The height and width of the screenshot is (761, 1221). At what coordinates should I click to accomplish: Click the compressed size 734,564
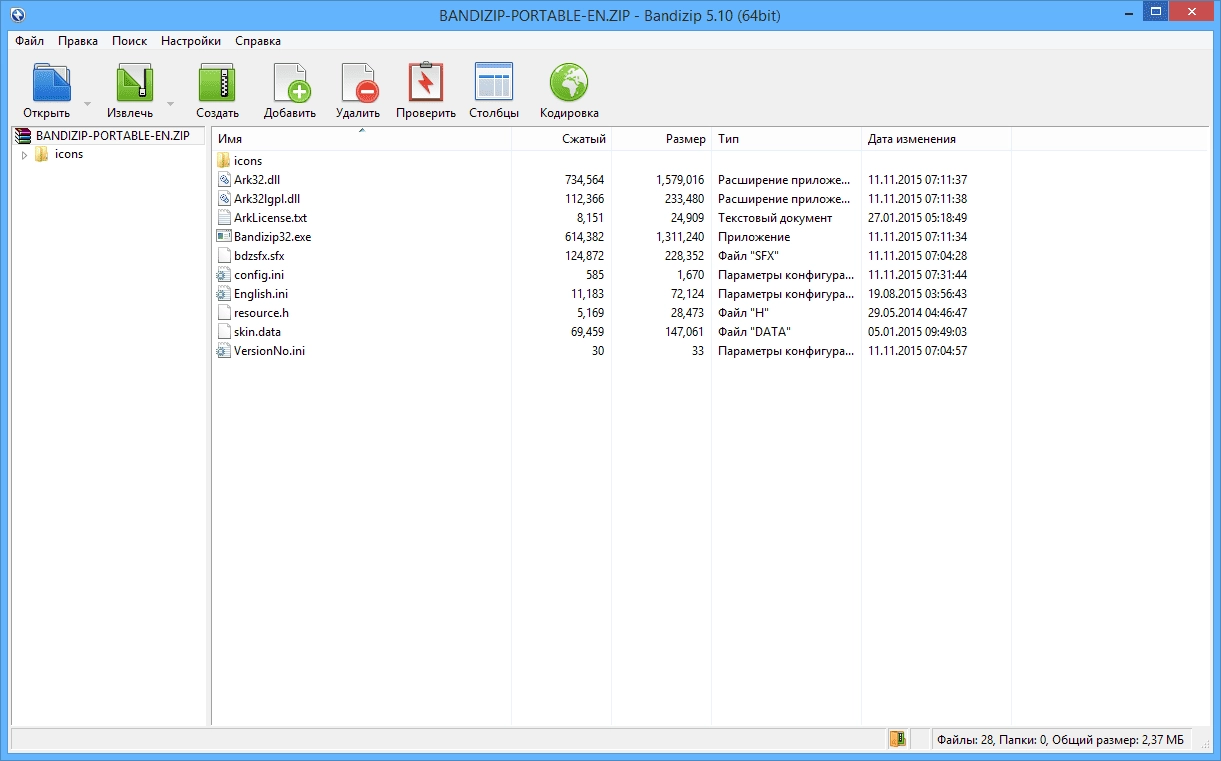pyautogui.click(x=584, y=180)
